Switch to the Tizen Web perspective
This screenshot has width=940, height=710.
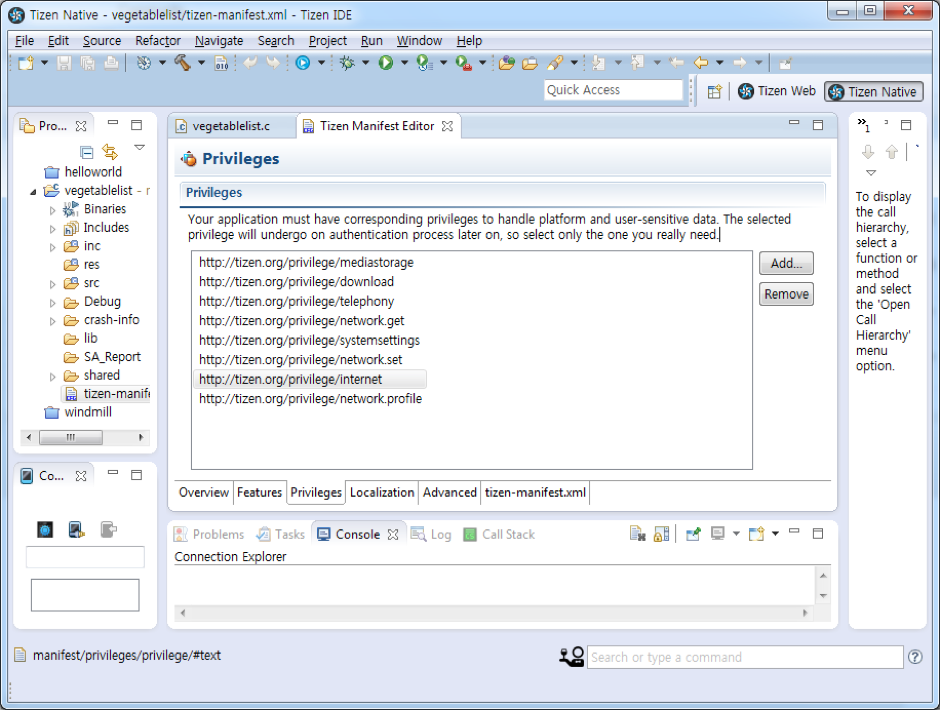click(777, 91)
